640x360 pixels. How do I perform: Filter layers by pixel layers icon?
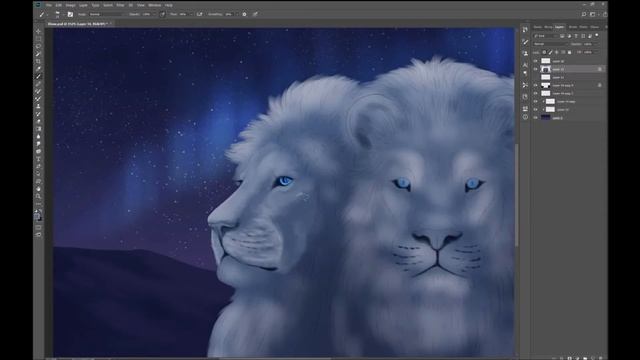(x=562, y=36)
